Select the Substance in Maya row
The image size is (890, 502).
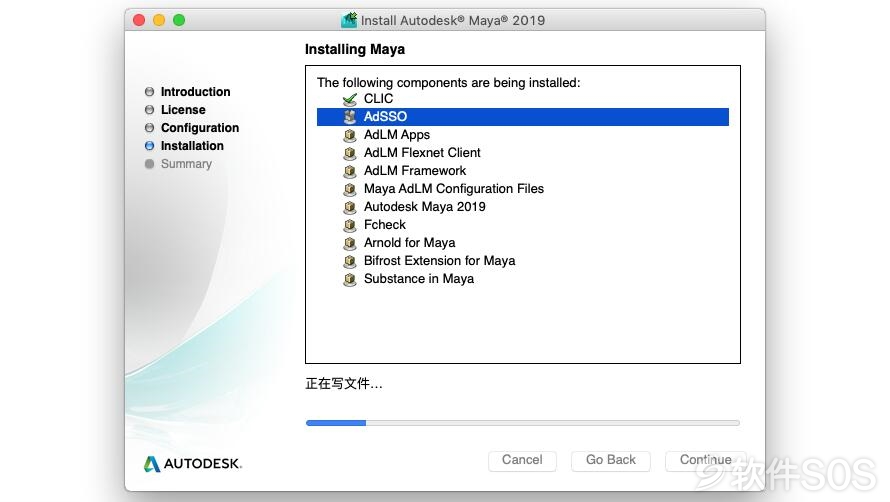pos(523,279)
